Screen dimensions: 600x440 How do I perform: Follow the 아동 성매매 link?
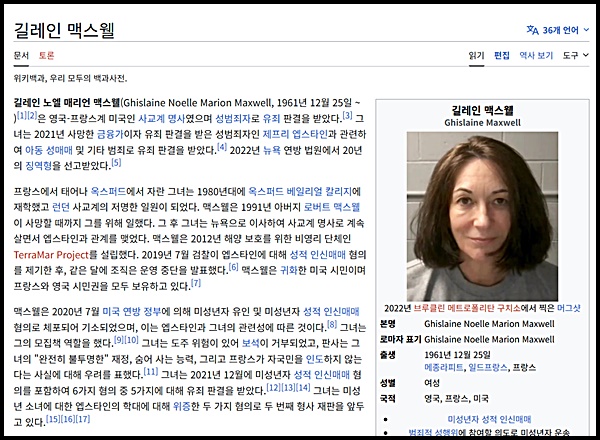[x=49, y=150]
